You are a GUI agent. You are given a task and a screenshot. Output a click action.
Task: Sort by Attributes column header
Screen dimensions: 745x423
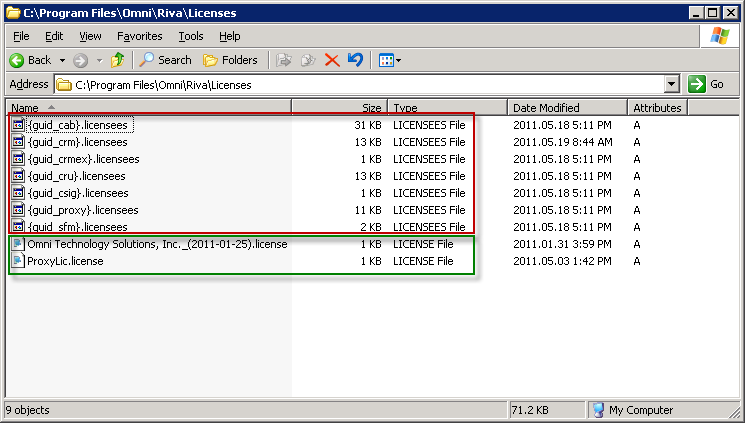[x=658, y=108]
